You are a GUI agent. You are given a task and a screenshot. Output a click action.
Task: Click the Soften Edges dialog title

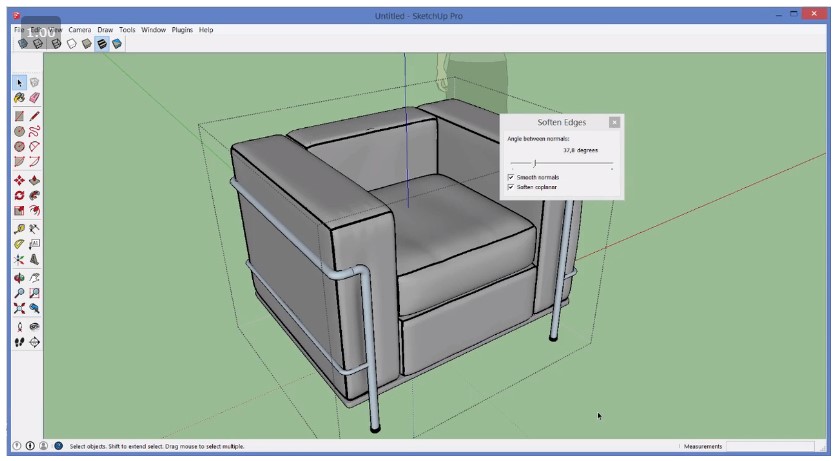562,122
